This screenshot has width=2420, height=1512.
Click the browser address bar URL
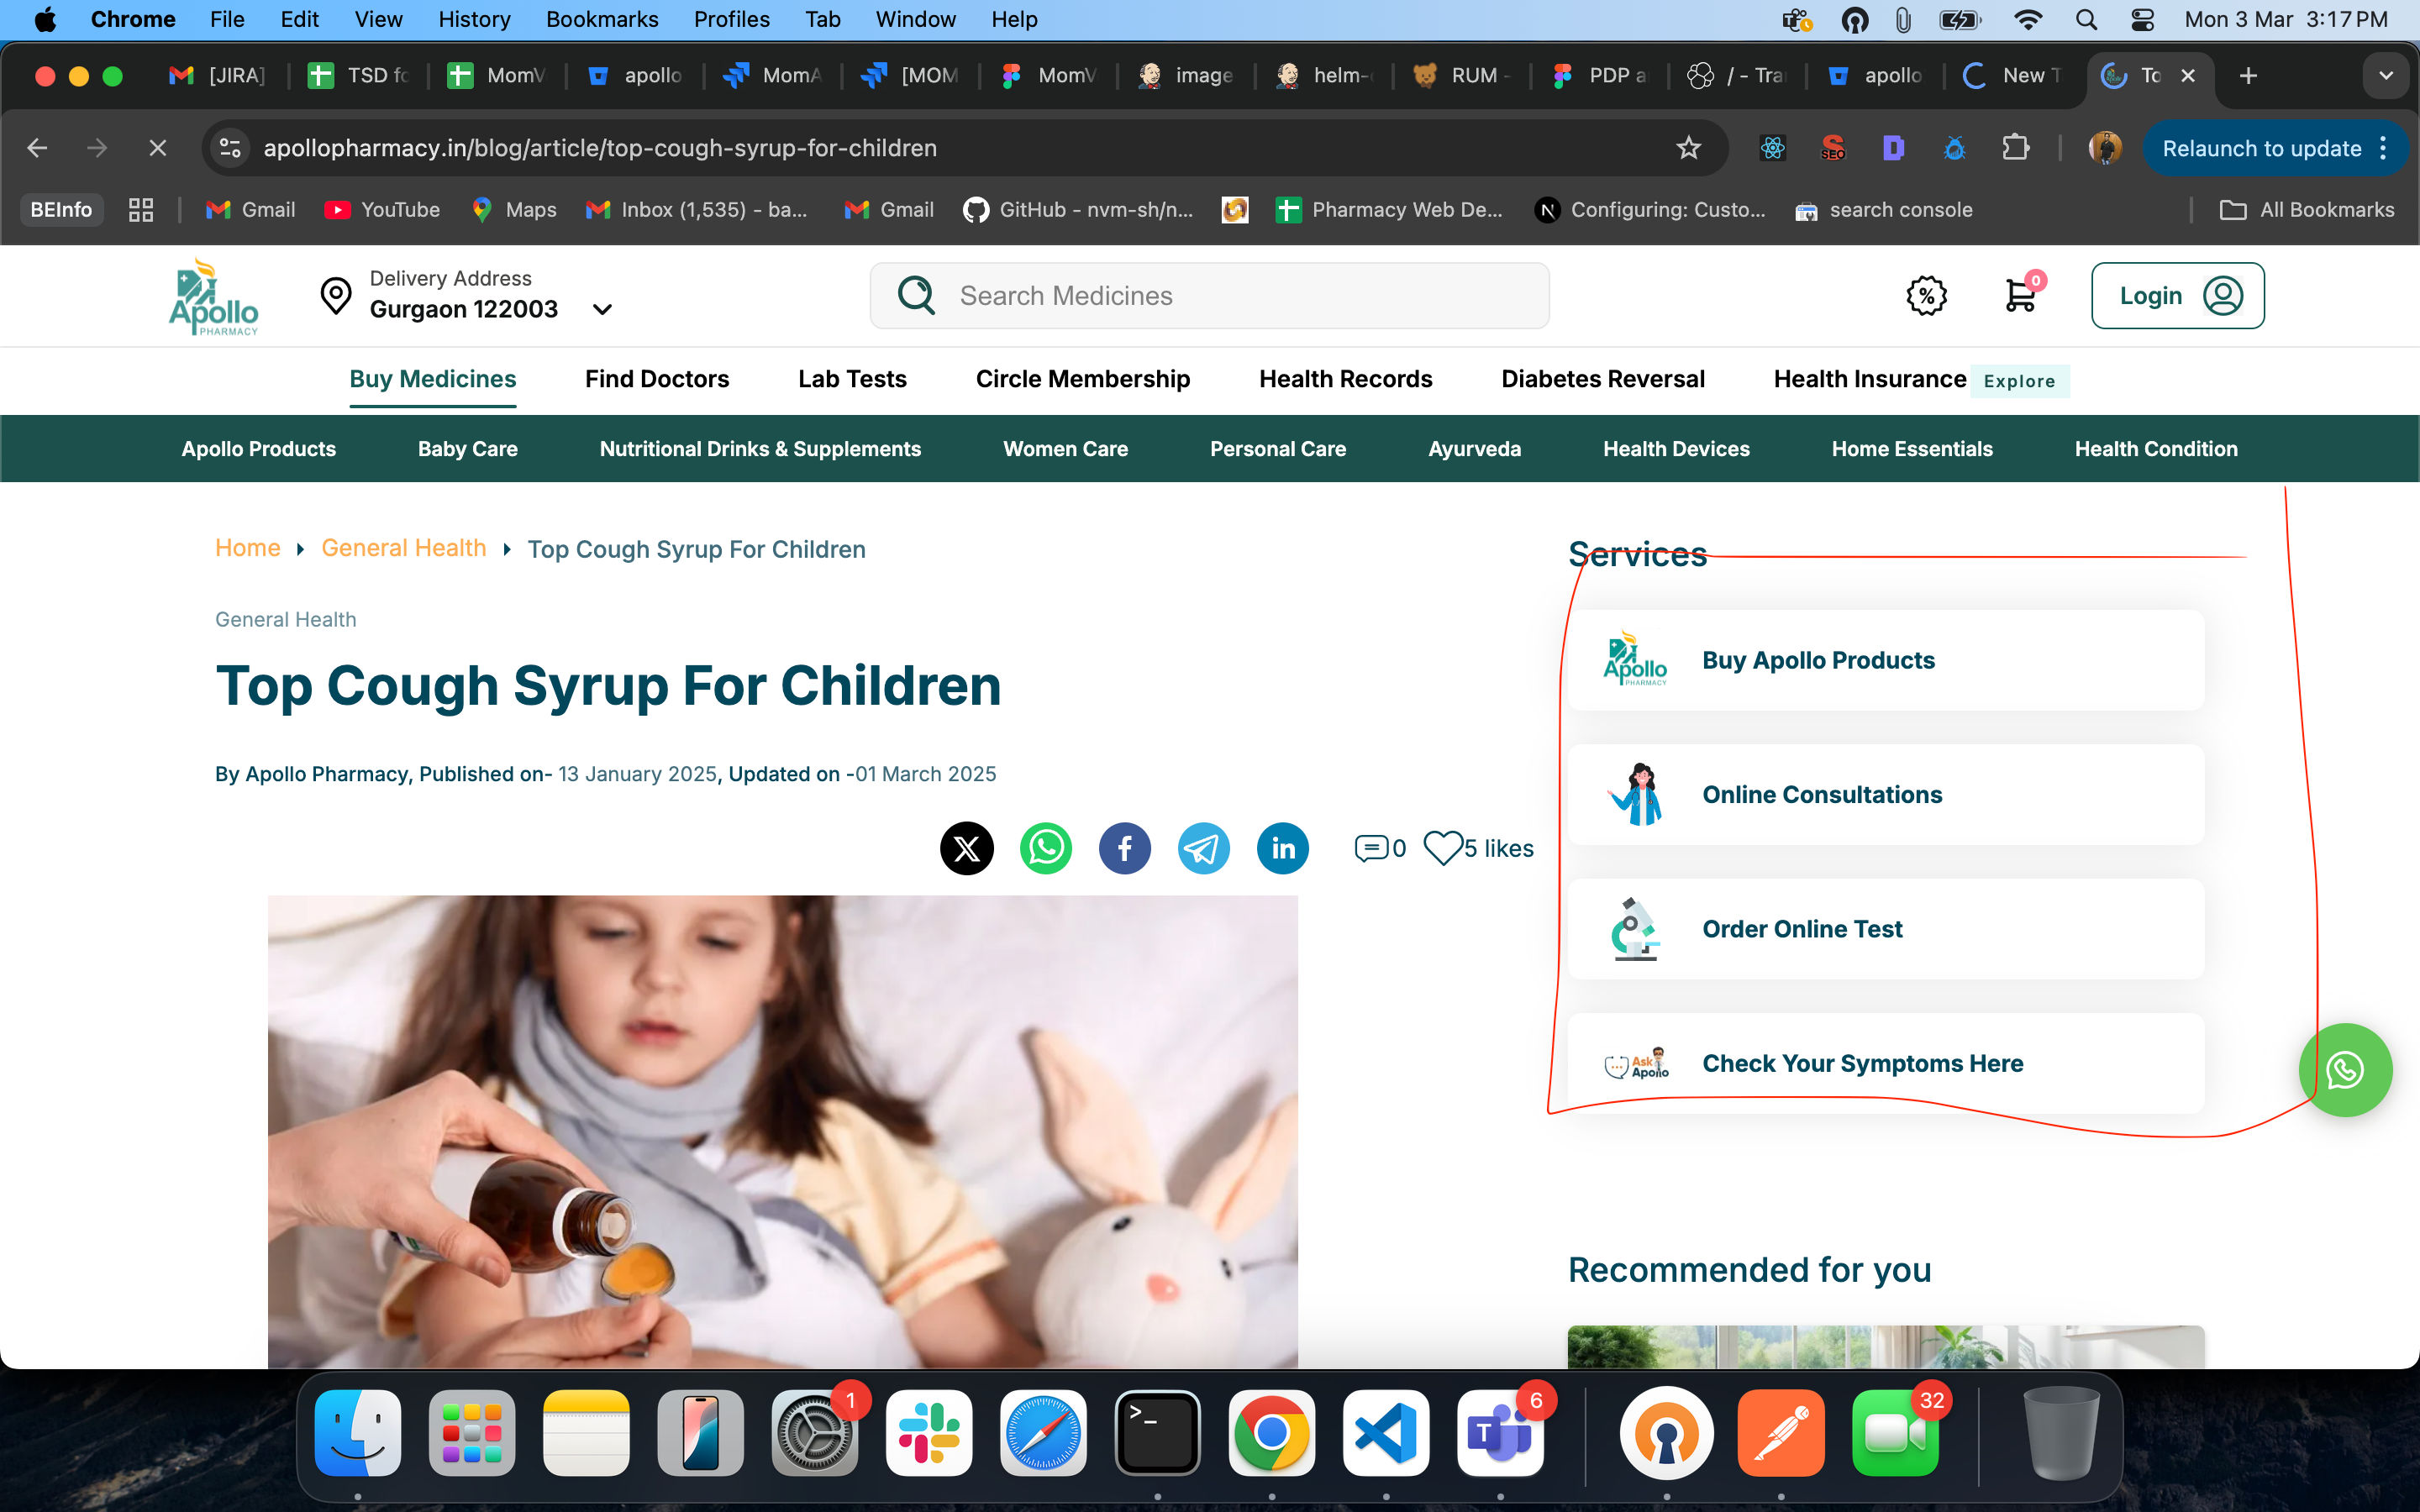click(x=600, y=148)
